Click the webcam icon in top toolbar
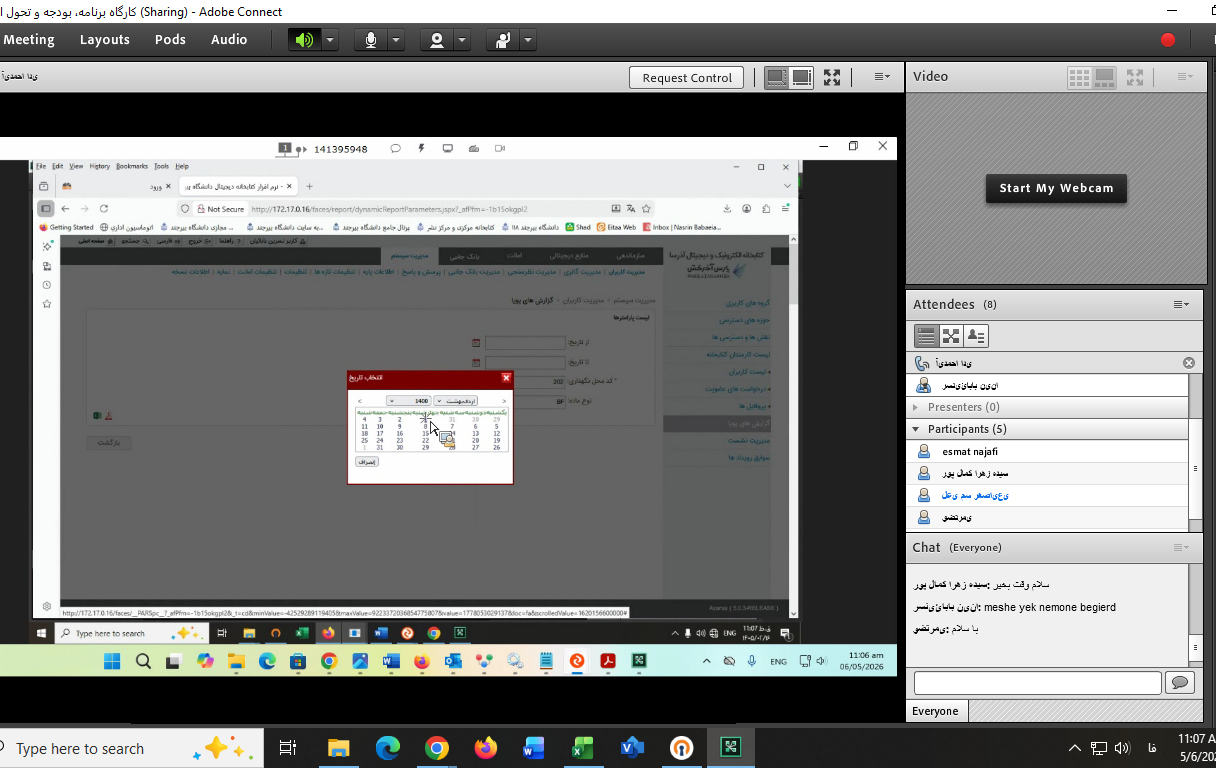1216x768 pixels. click(x=437, y=40)
